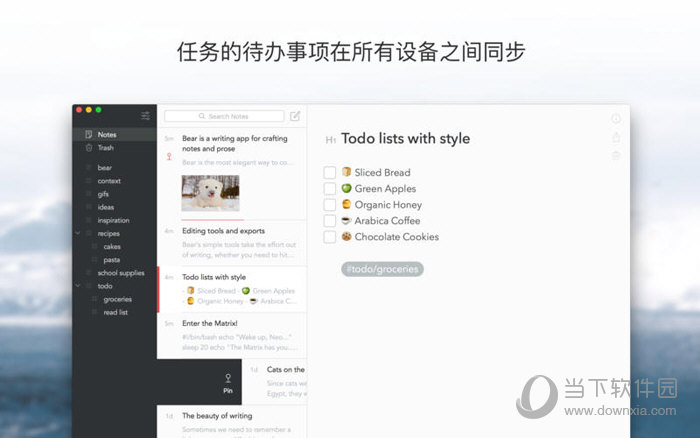Viewport: 700px width, 438px height.
Task: Create a new note with compose icon
Action: pos(295,116)
